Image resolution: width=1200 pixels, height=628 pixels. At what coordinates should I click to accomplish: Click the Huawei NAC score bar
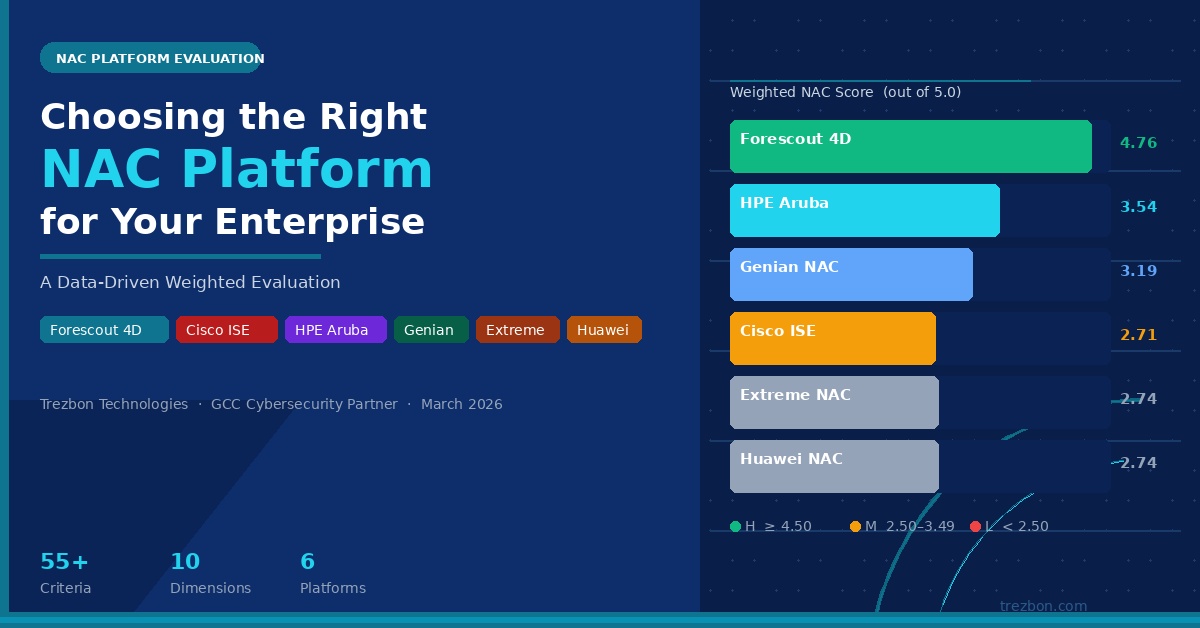(834, 466)
